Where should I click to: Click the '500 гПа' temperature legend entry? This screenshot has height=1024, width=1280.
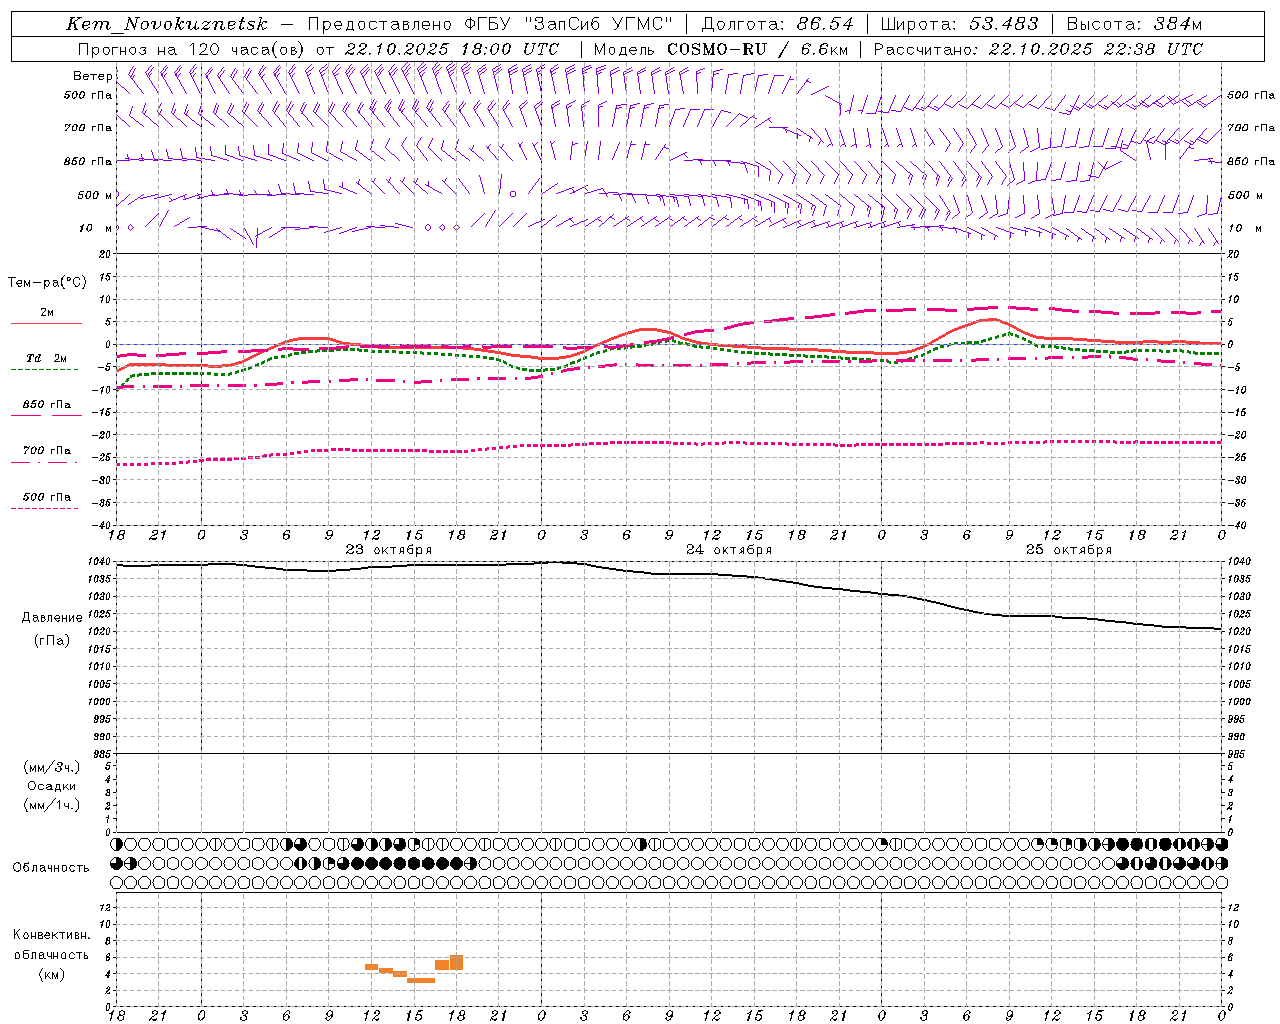tap(46, 496)
